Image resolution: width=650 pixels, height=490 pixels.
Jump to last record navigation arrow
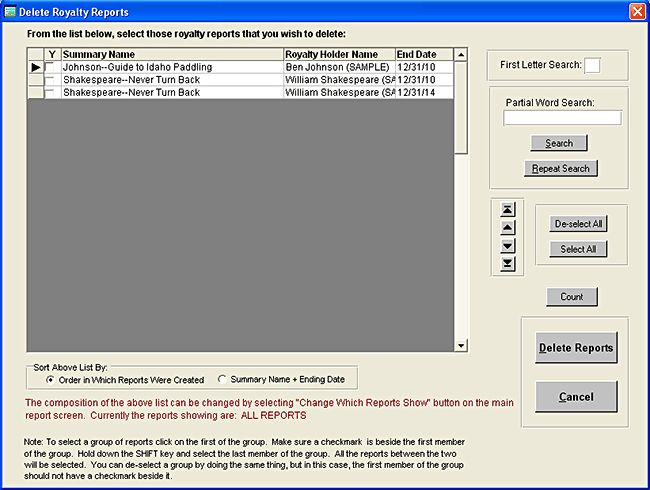(x=508, y=263)
